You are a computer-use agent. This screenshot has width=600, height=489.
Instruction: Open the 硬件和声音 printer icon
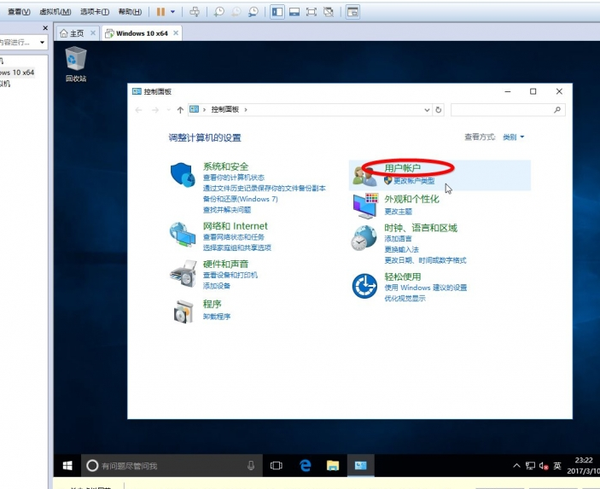pyautogui.click(x=184, y=272)
